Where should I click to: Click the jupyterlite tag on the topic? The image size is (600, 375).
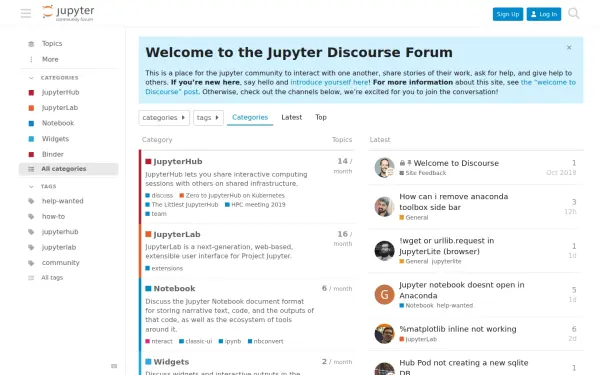pyautogui.click(x=446, y=261)
